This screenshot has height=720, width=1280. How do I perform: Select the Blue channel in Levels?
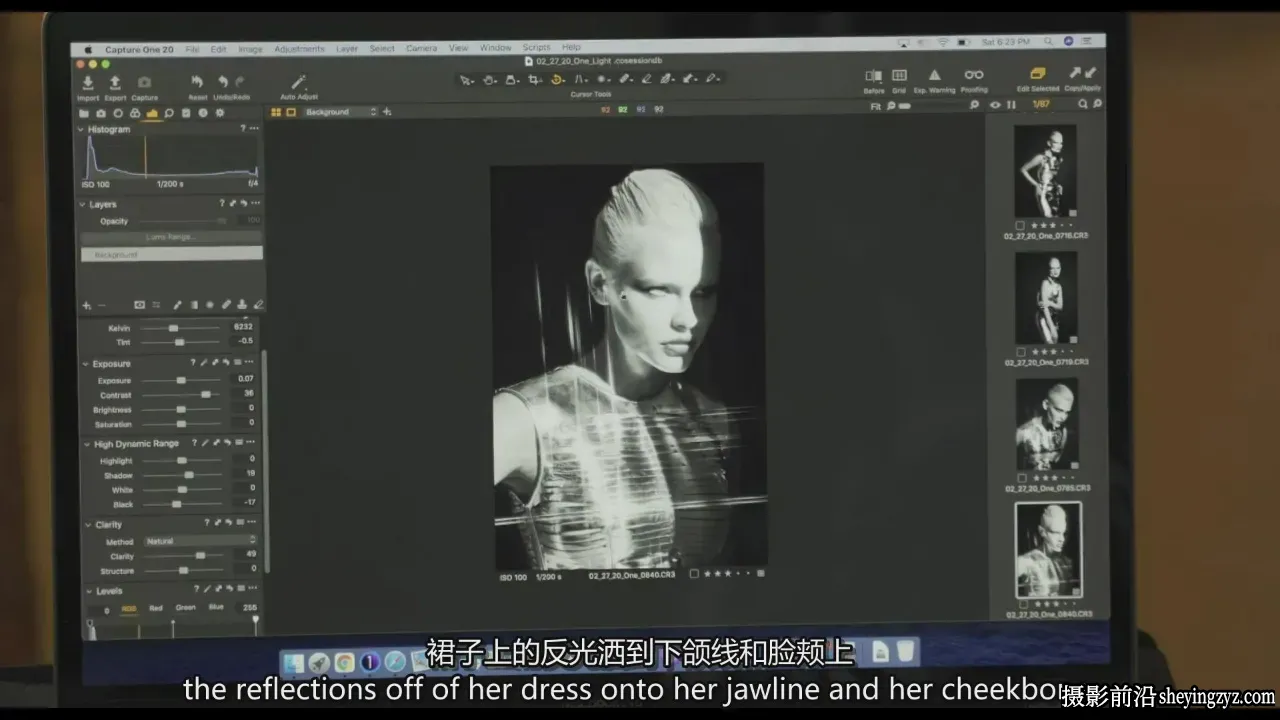216,607
